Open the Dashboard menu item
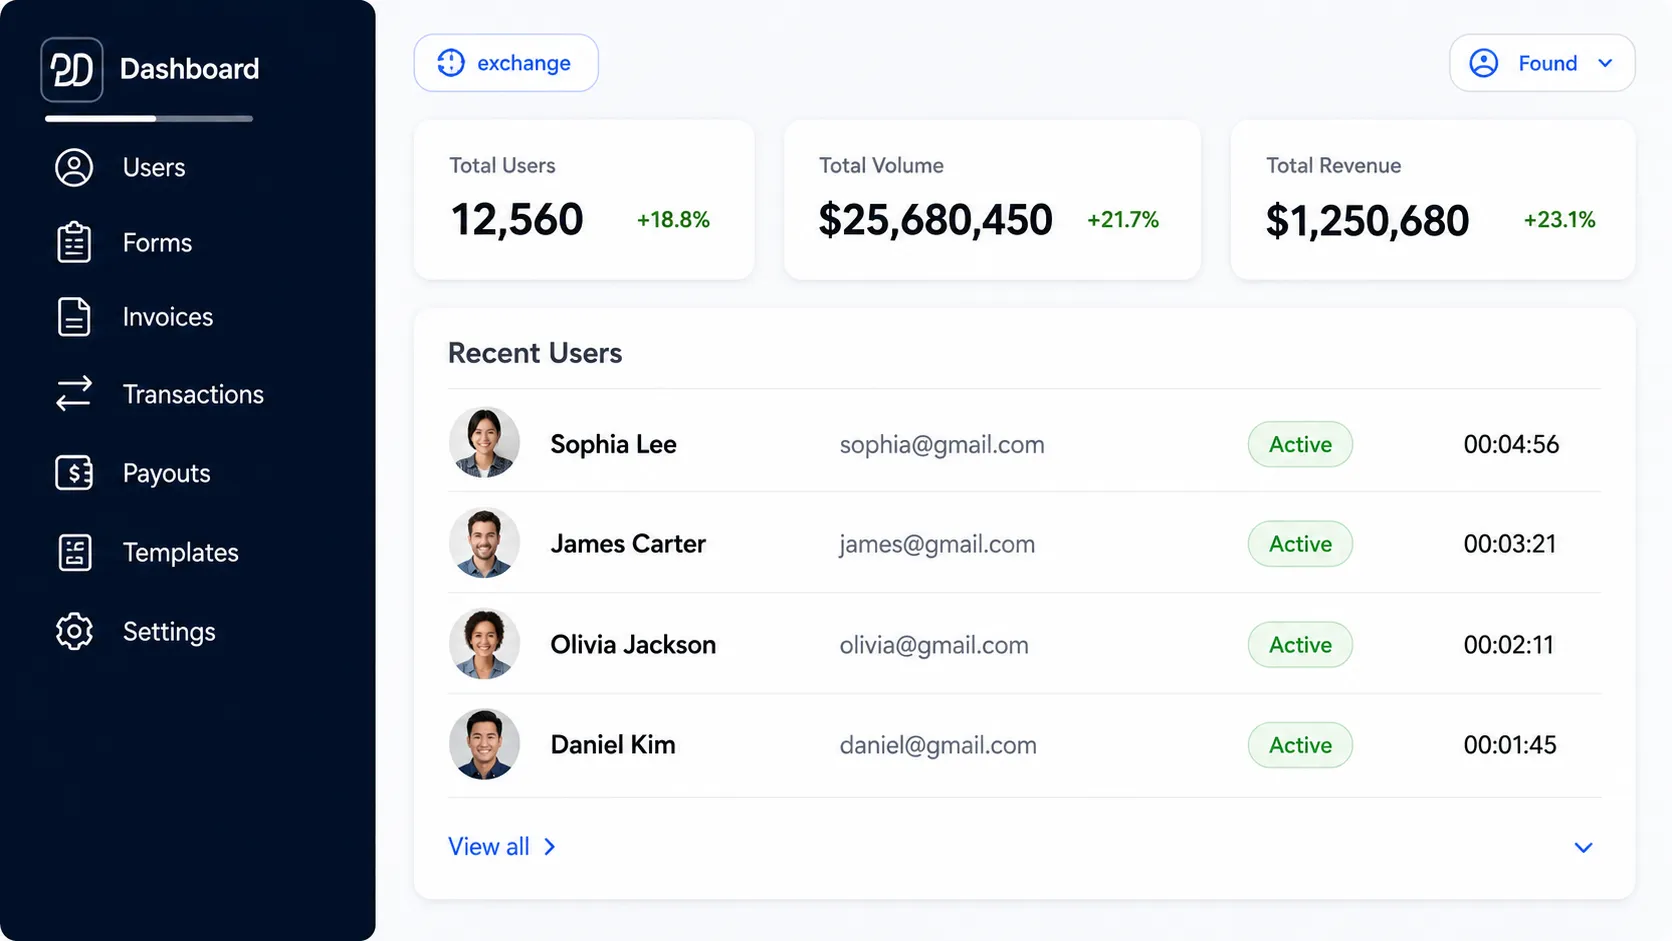 [189, 69]
